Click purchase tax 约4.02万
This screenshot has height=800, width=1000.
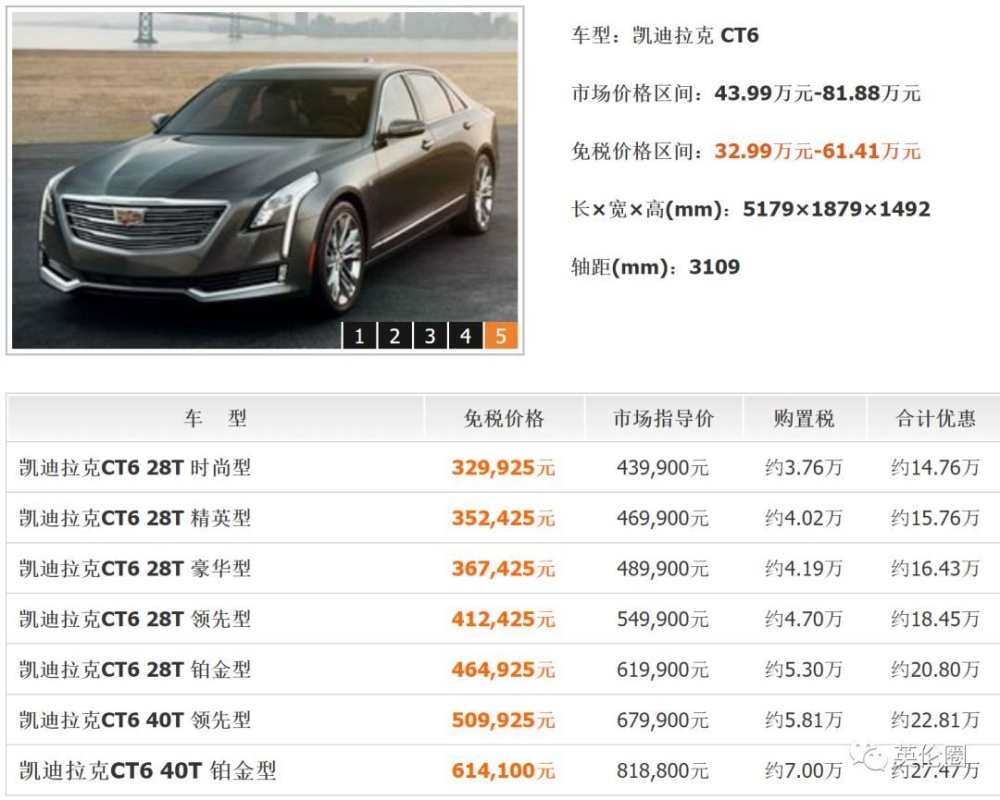tap(804, 518)
